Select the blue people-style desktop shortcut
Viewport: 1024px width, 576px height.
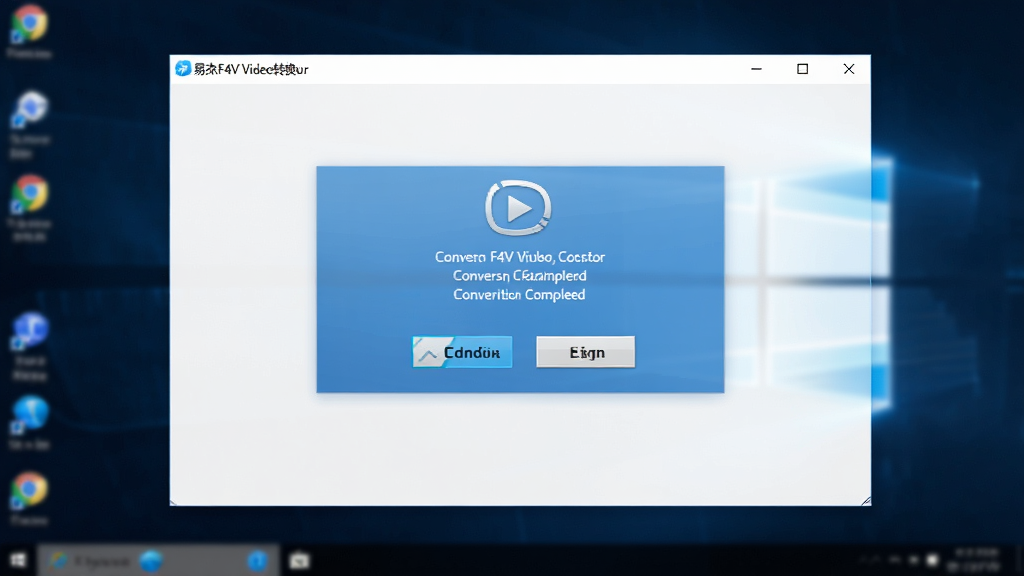click(29, 330)
